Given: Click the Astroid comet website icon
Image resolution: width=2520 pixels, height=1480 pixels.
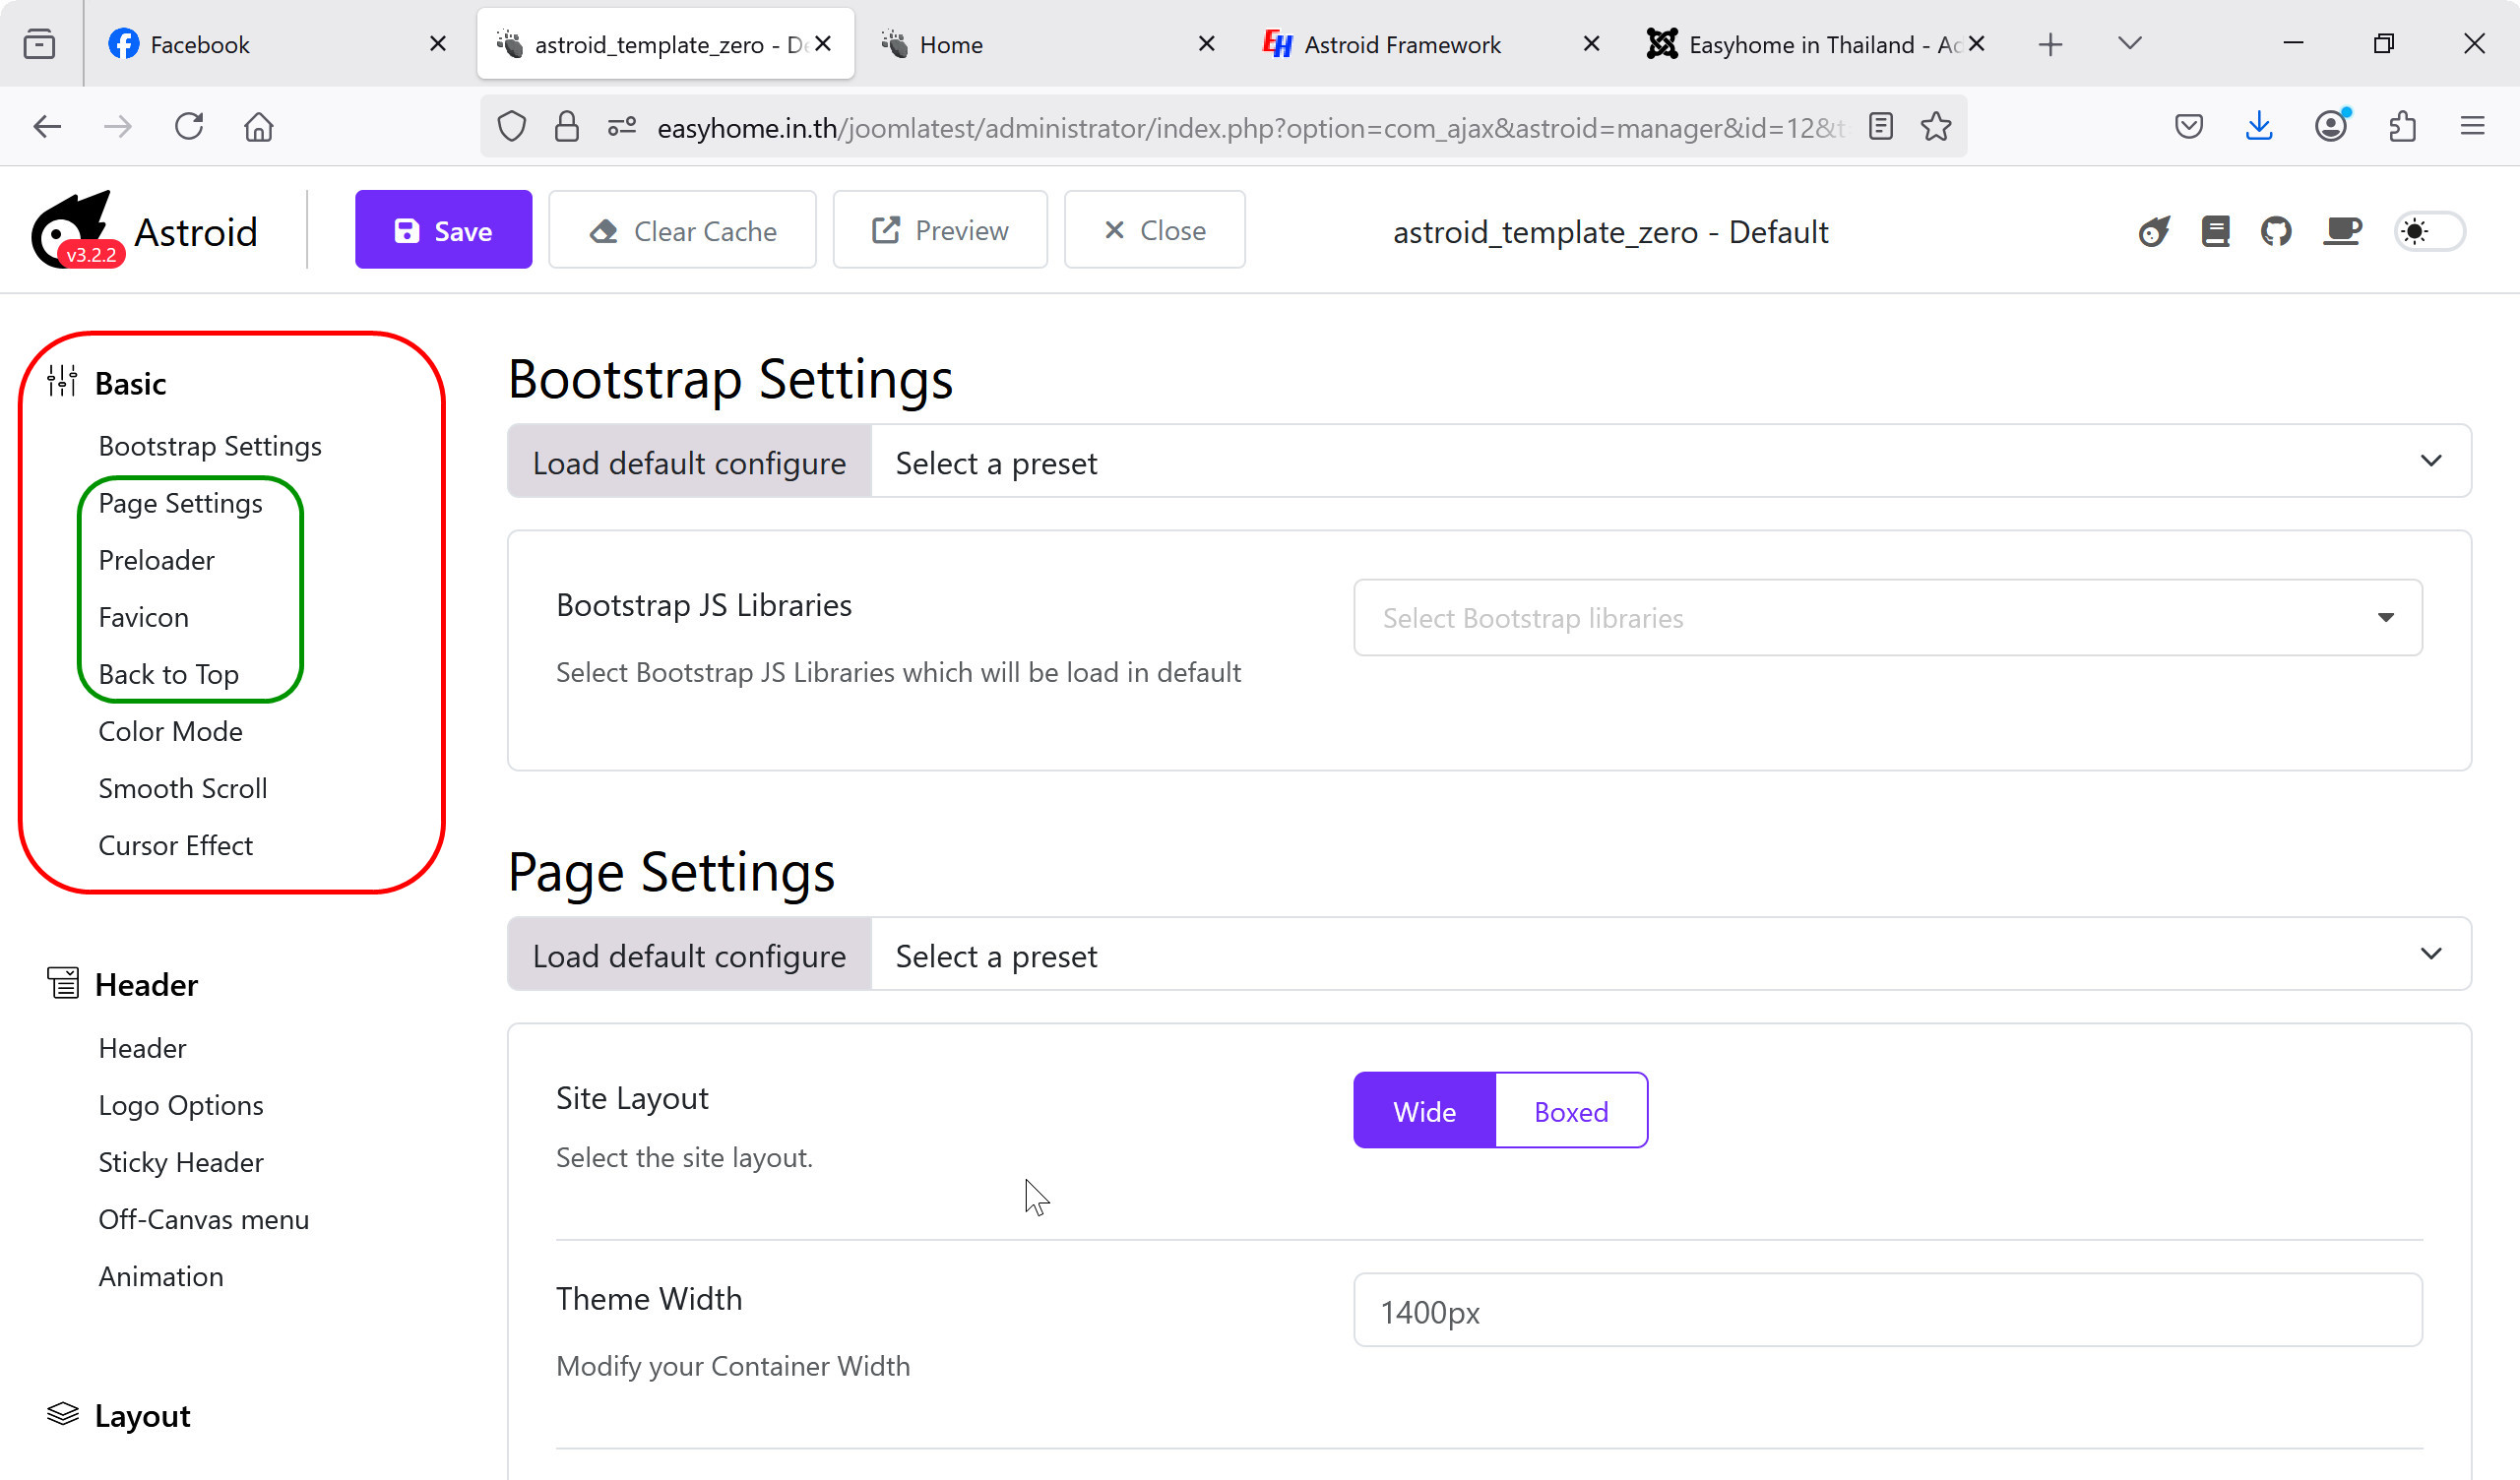Looking at the screenshot, I should click(2155, 231).
